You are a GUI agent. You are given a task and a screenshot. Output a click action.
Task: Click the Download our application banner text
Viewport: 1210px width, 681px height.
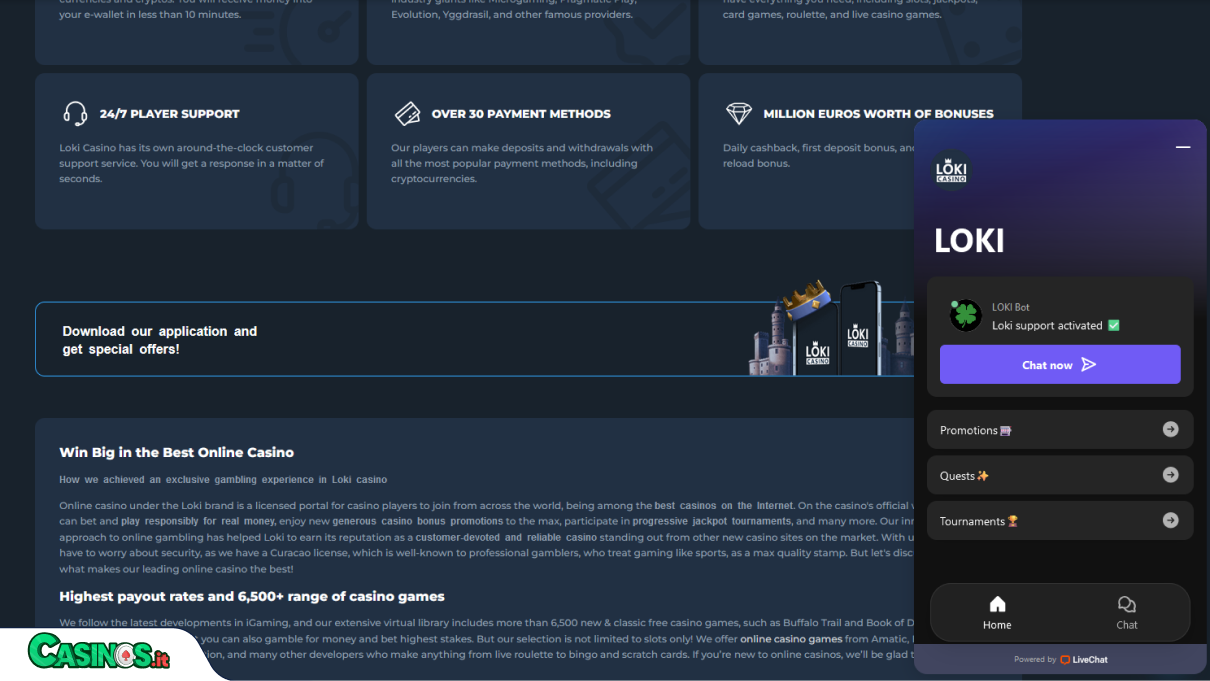160,340
